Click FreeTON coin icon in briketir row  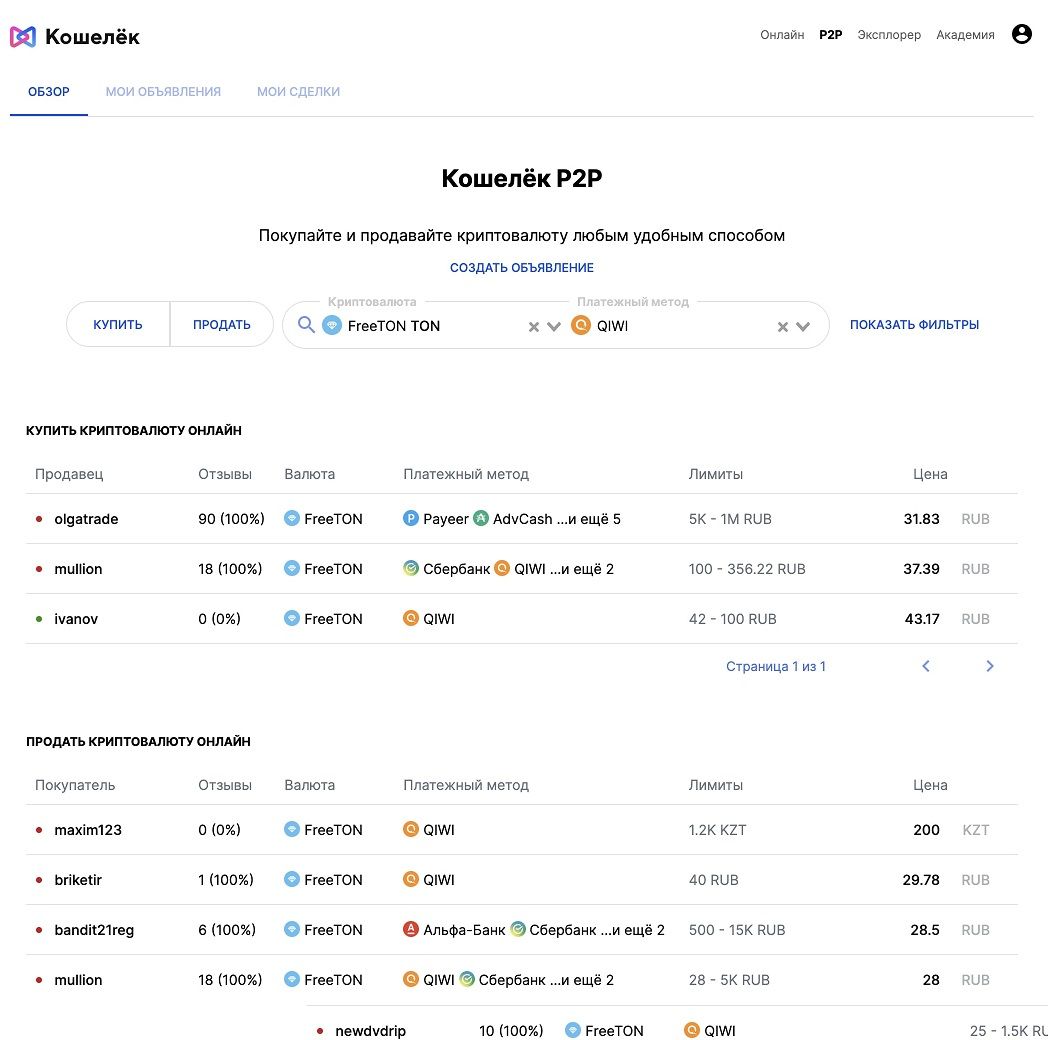[292, 879]
